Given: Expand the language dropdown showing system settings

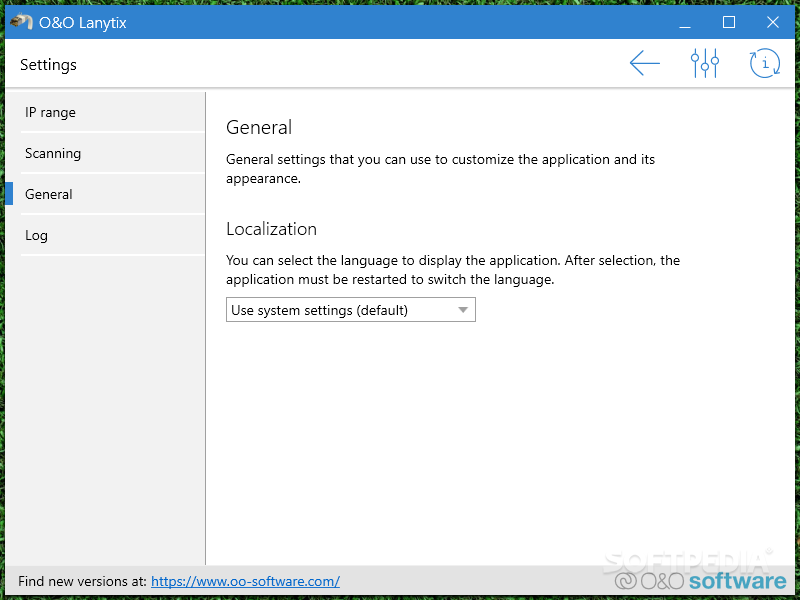Looking at the screenshot, I should (351, 310).
